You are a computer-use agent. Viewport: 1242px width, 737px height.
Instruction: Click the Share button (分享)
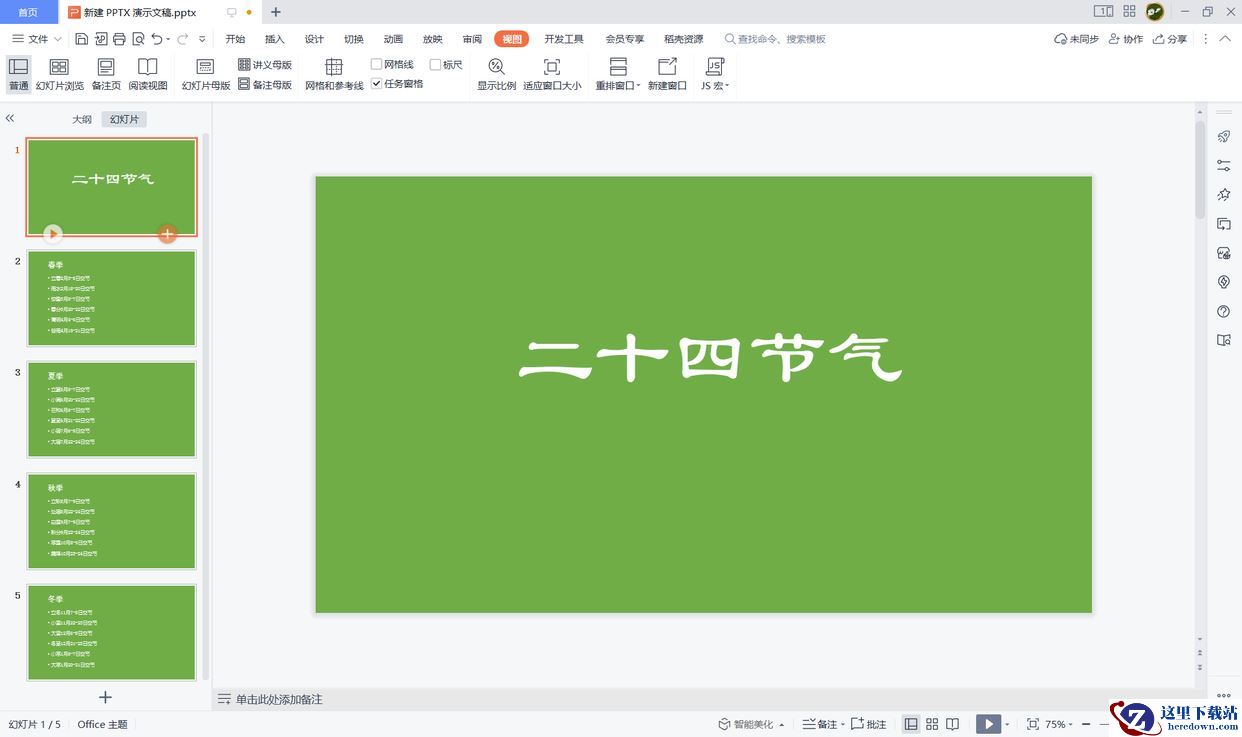pyautogui.click(x=1170, y=39)
